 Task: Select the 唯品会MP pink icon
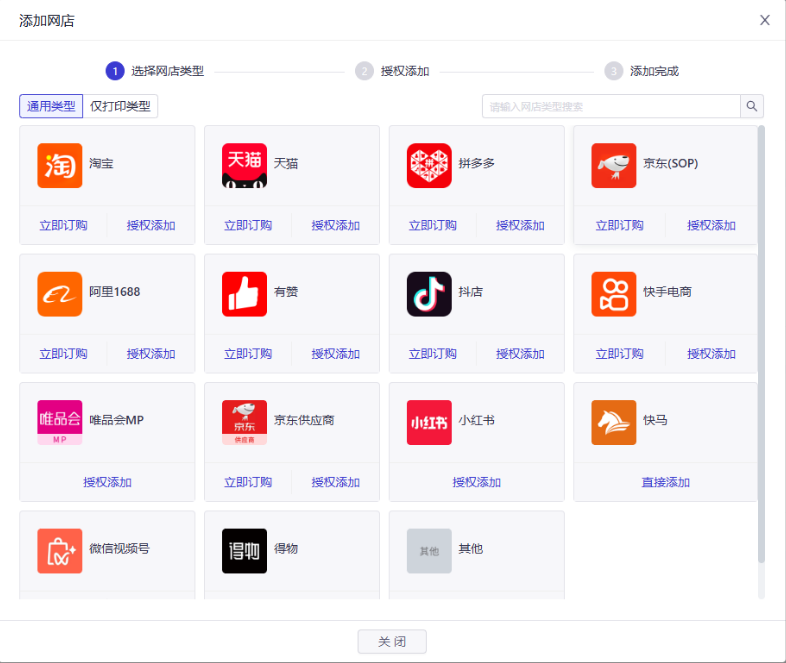click(x=60, y=422)
